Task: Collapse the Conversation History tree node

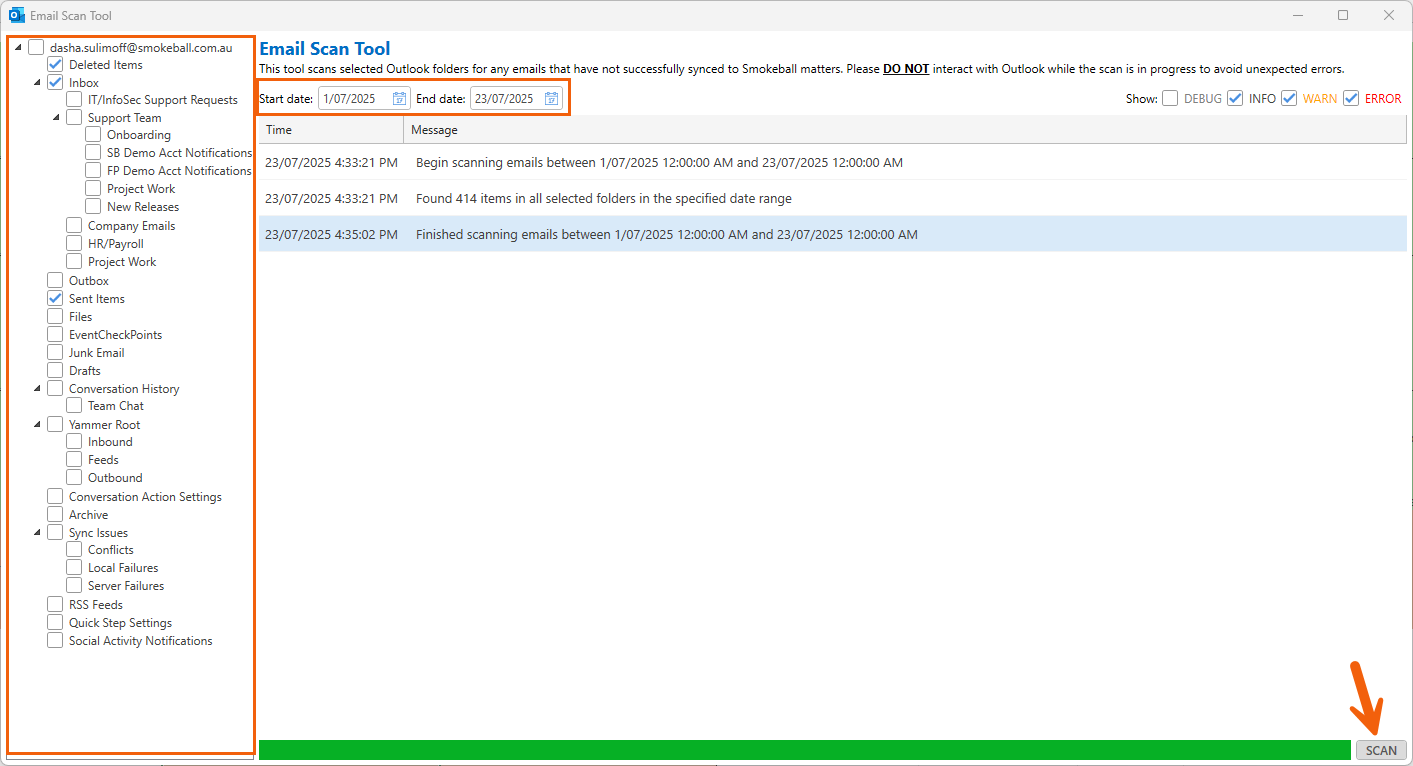Action: tap(38, 389)
